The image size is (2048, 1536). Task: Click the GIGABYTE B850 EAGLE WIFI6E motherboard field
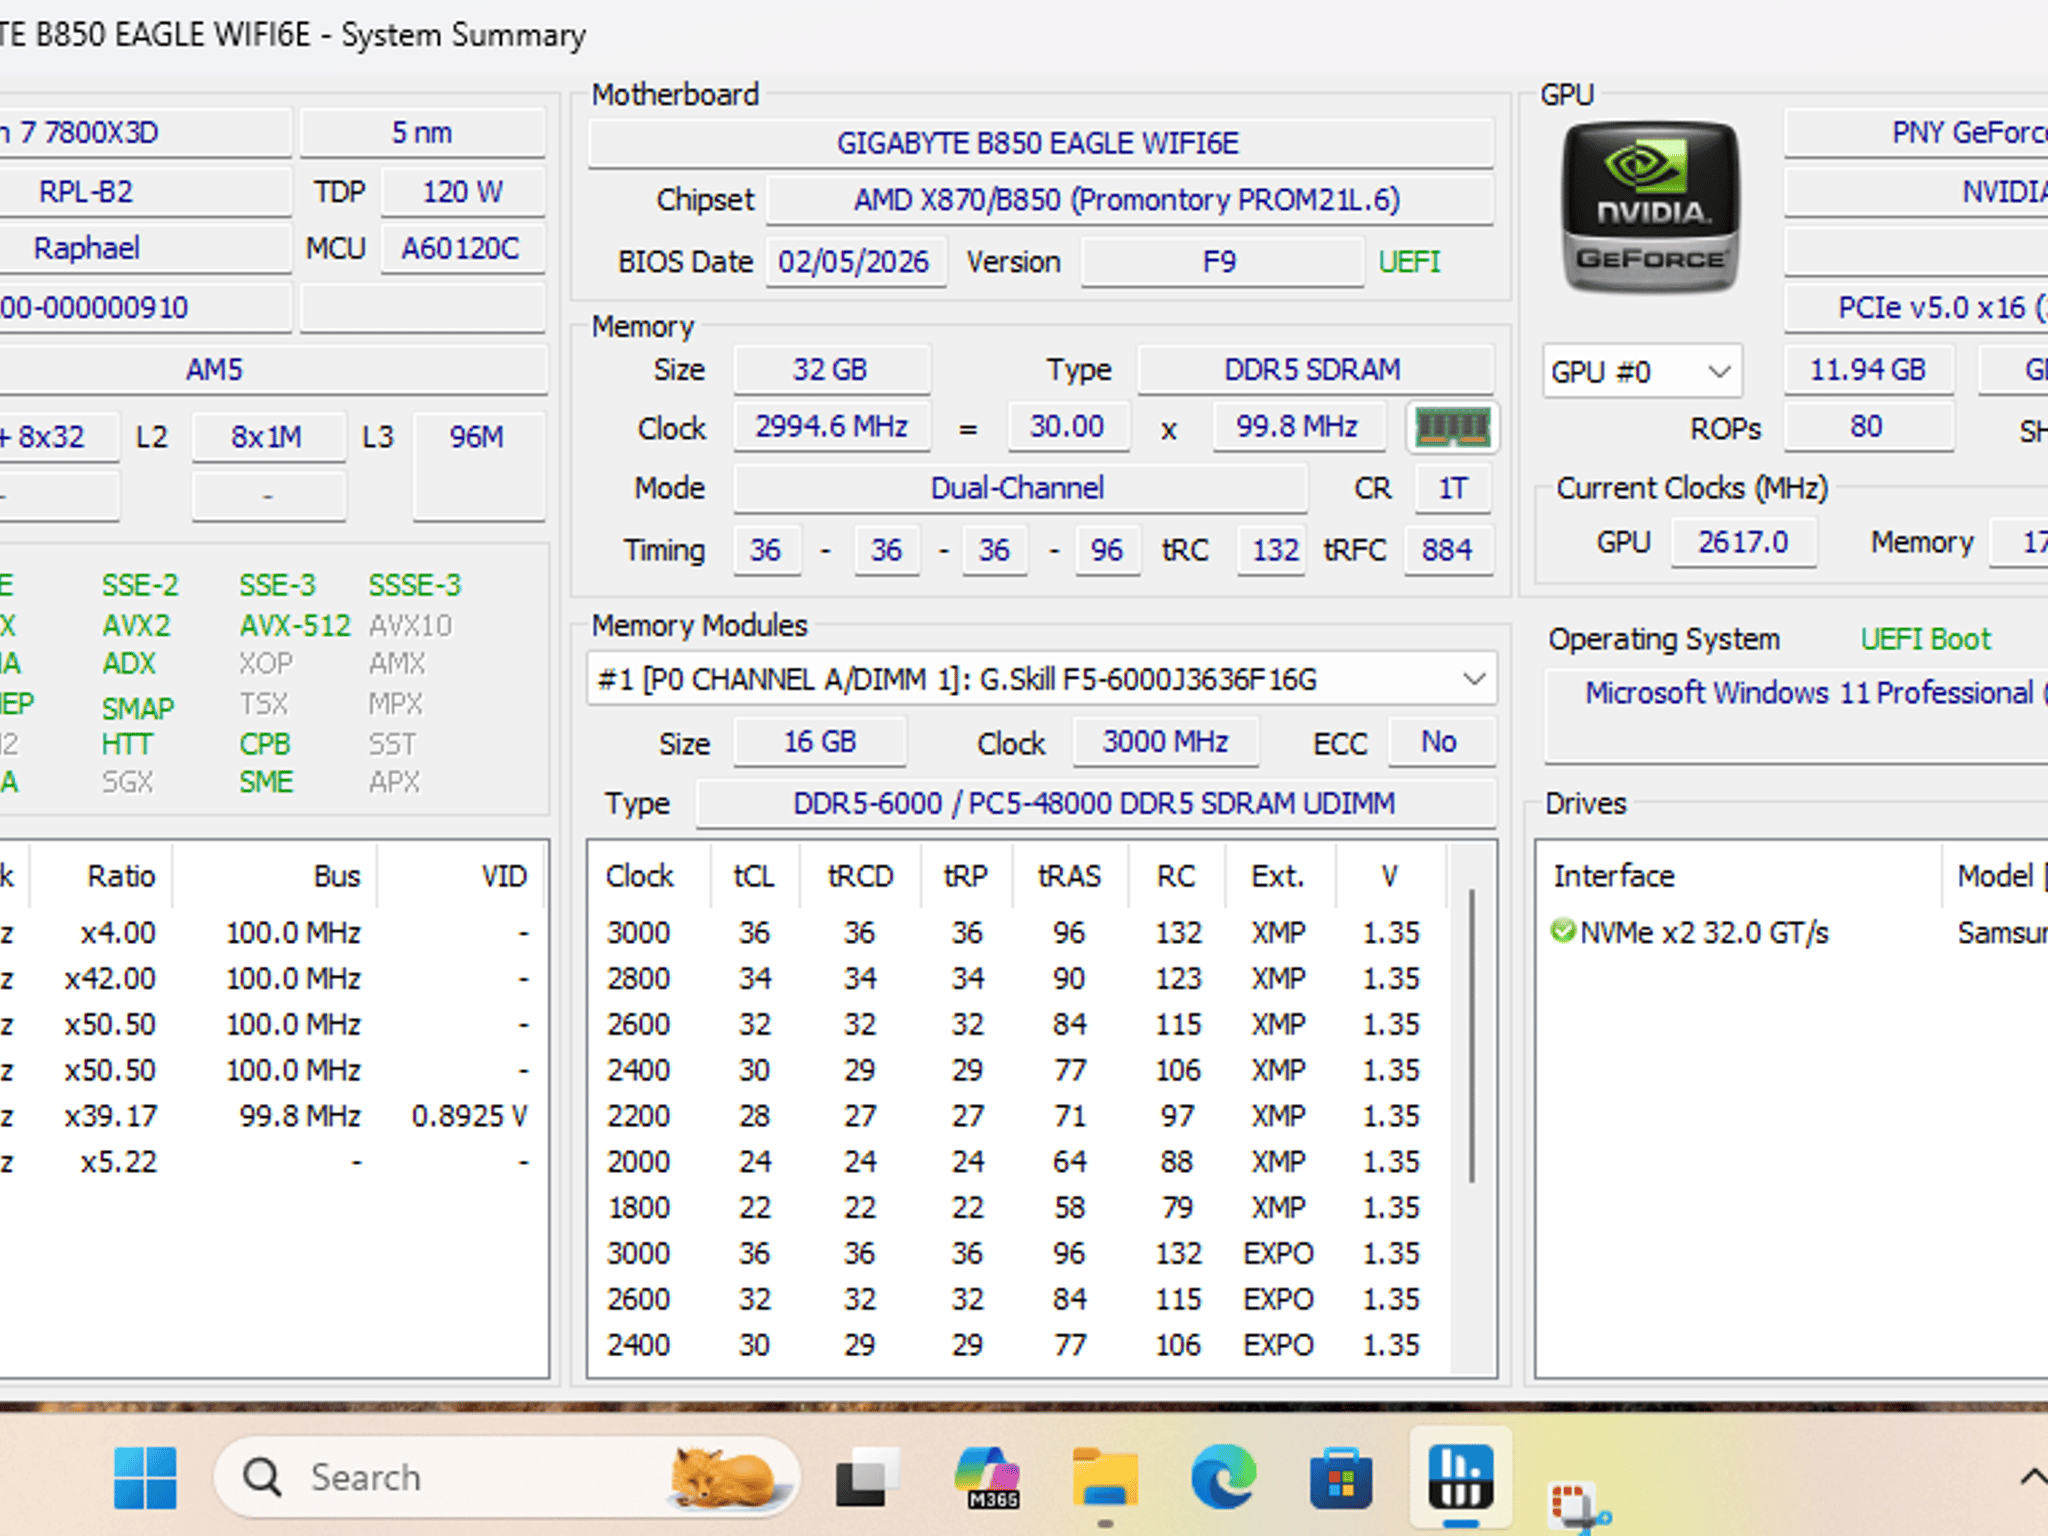[1040, 143]
